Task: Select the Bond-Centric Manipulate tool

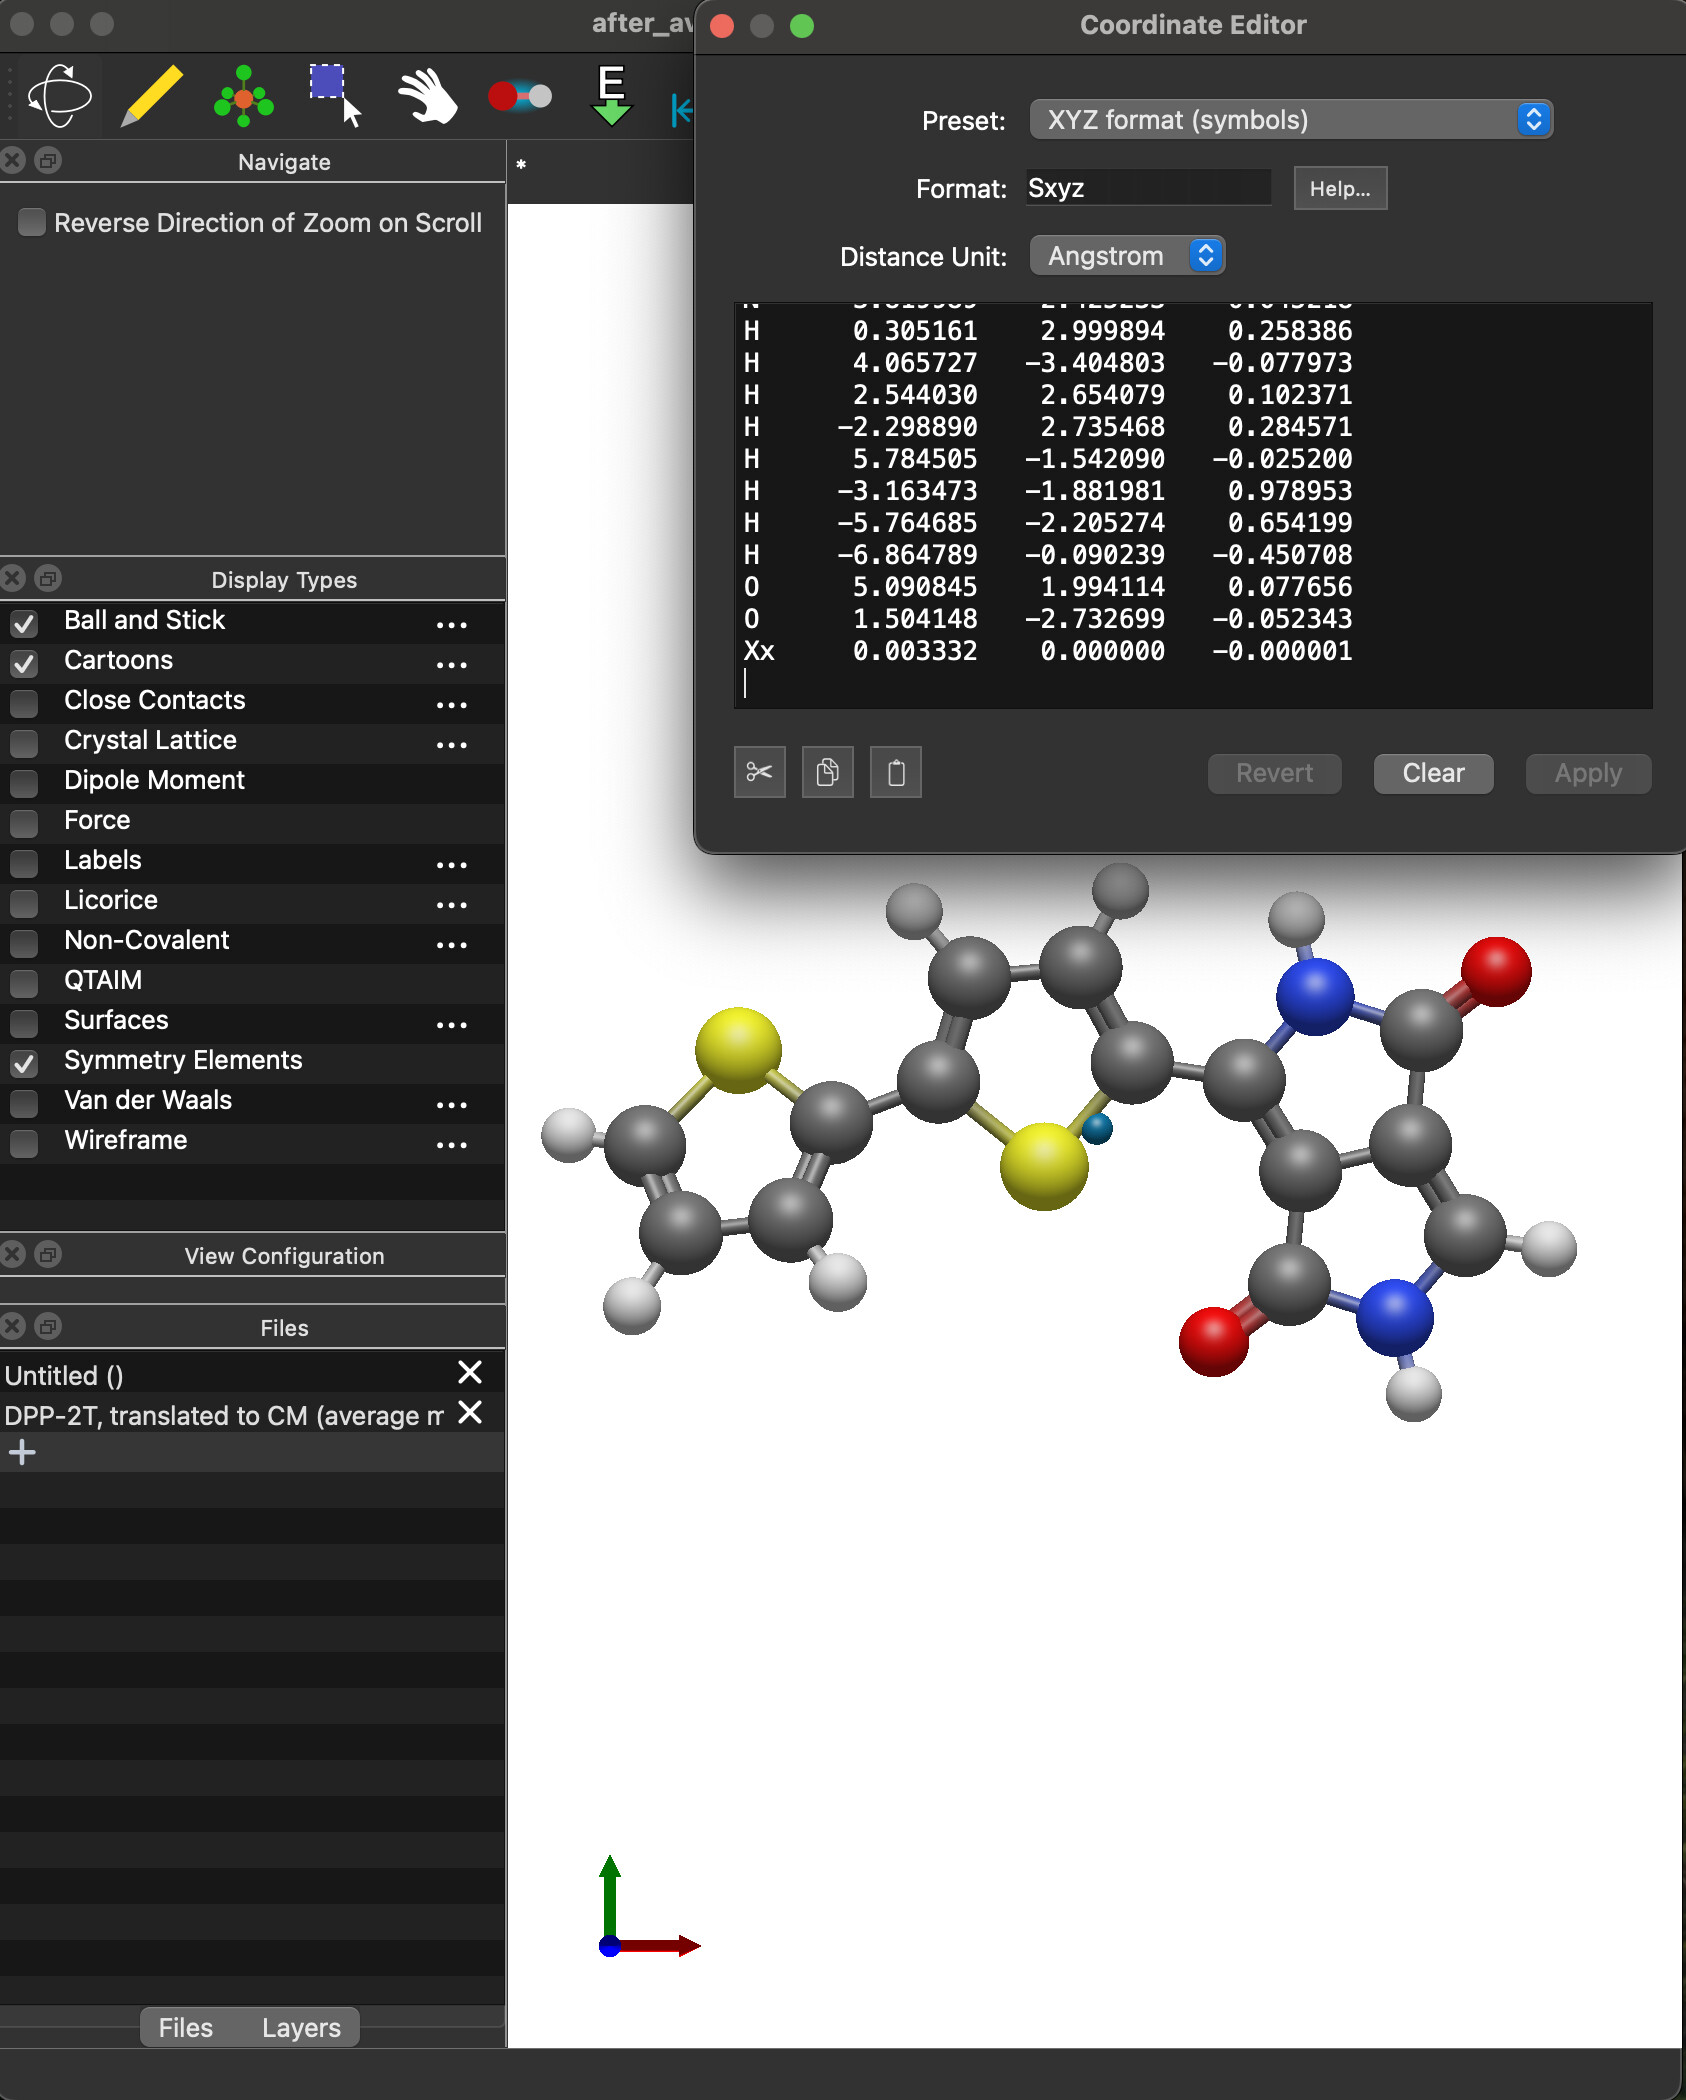Action: [x=519, y=96]
